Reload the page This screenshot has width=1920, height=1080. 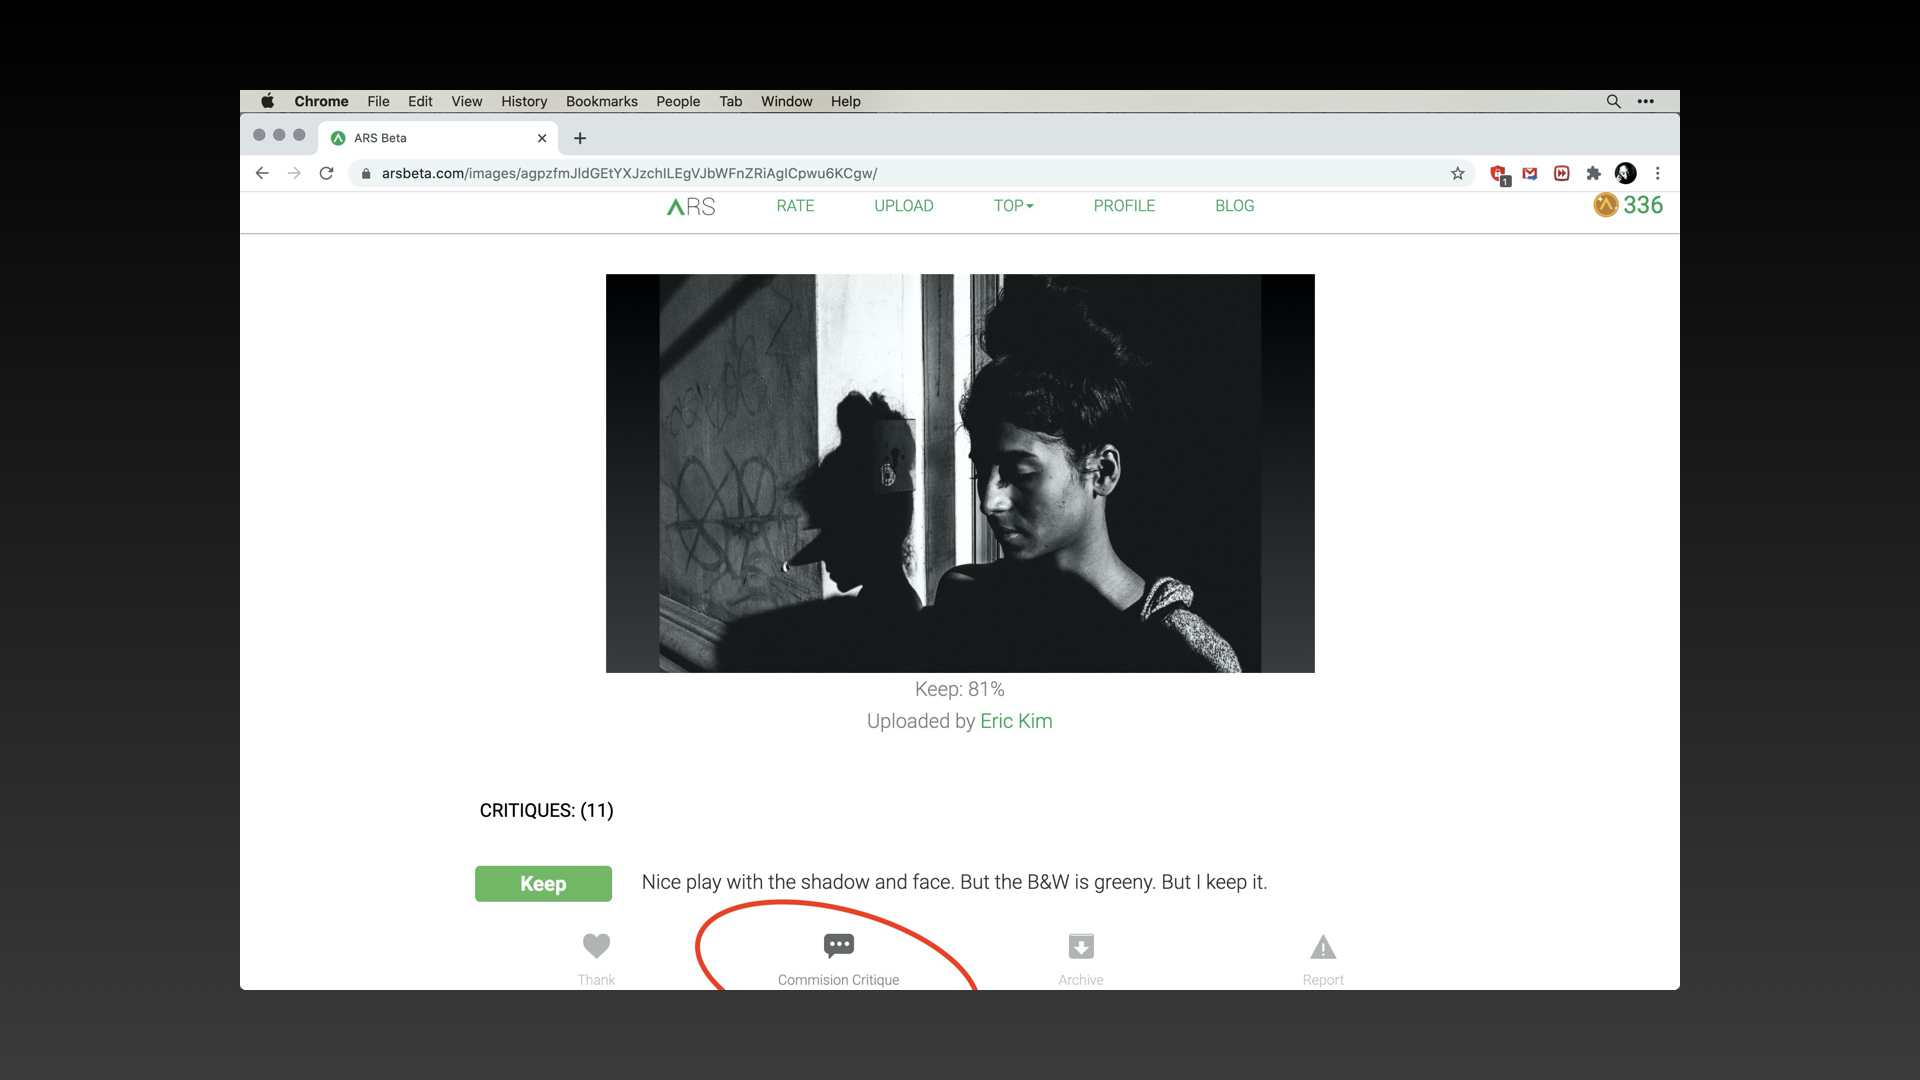coord(326,173)
